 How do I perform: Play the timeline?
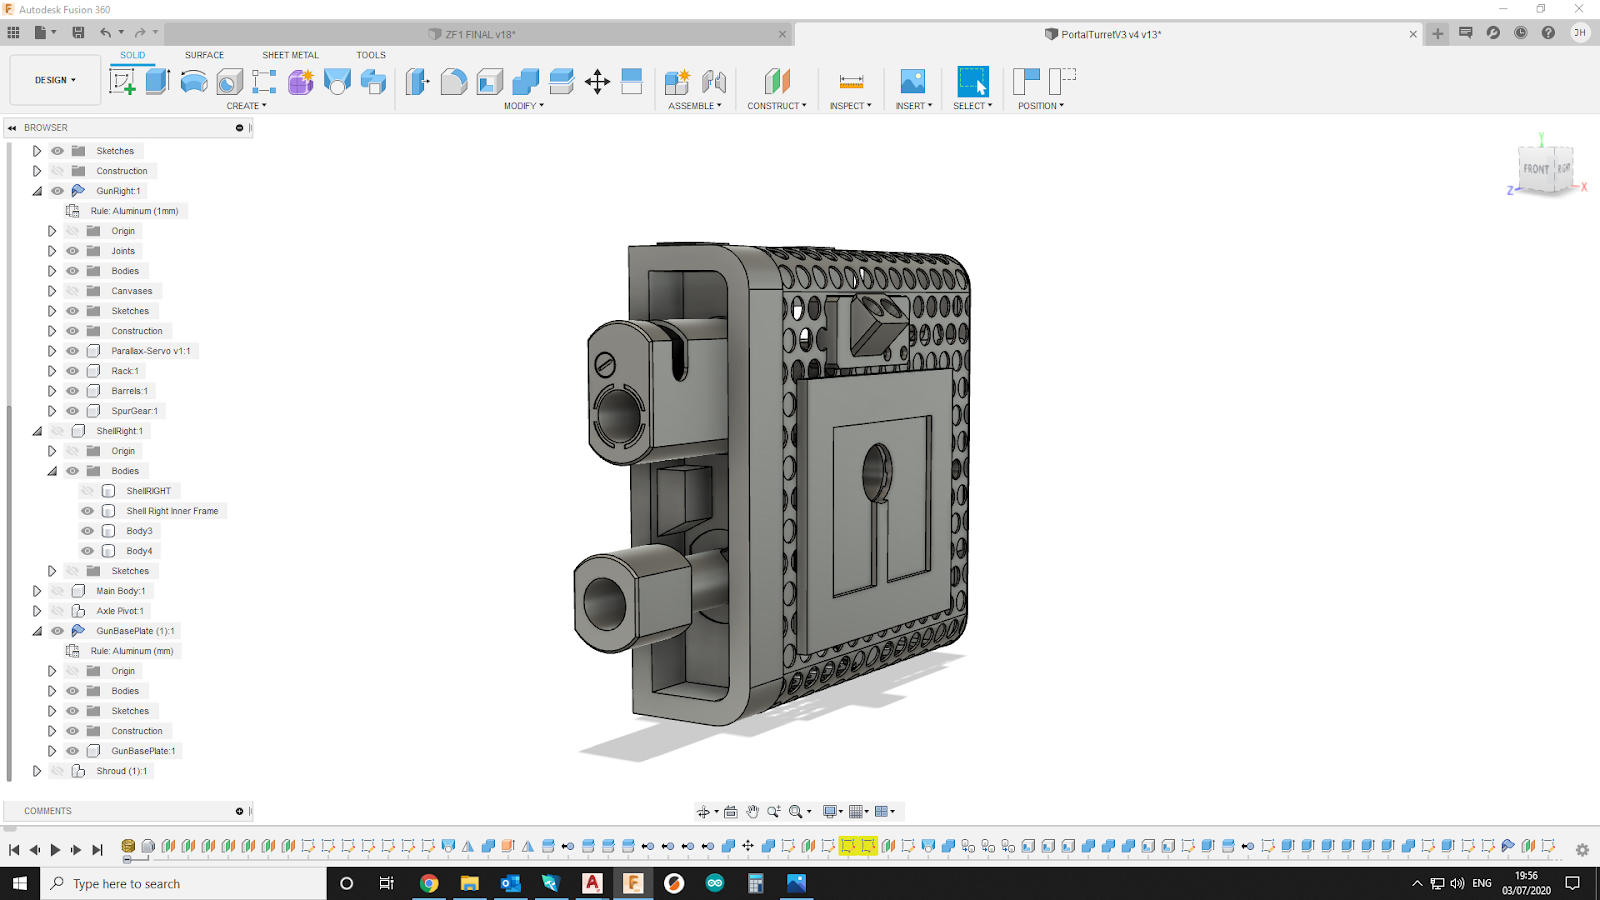pos(55,850)
